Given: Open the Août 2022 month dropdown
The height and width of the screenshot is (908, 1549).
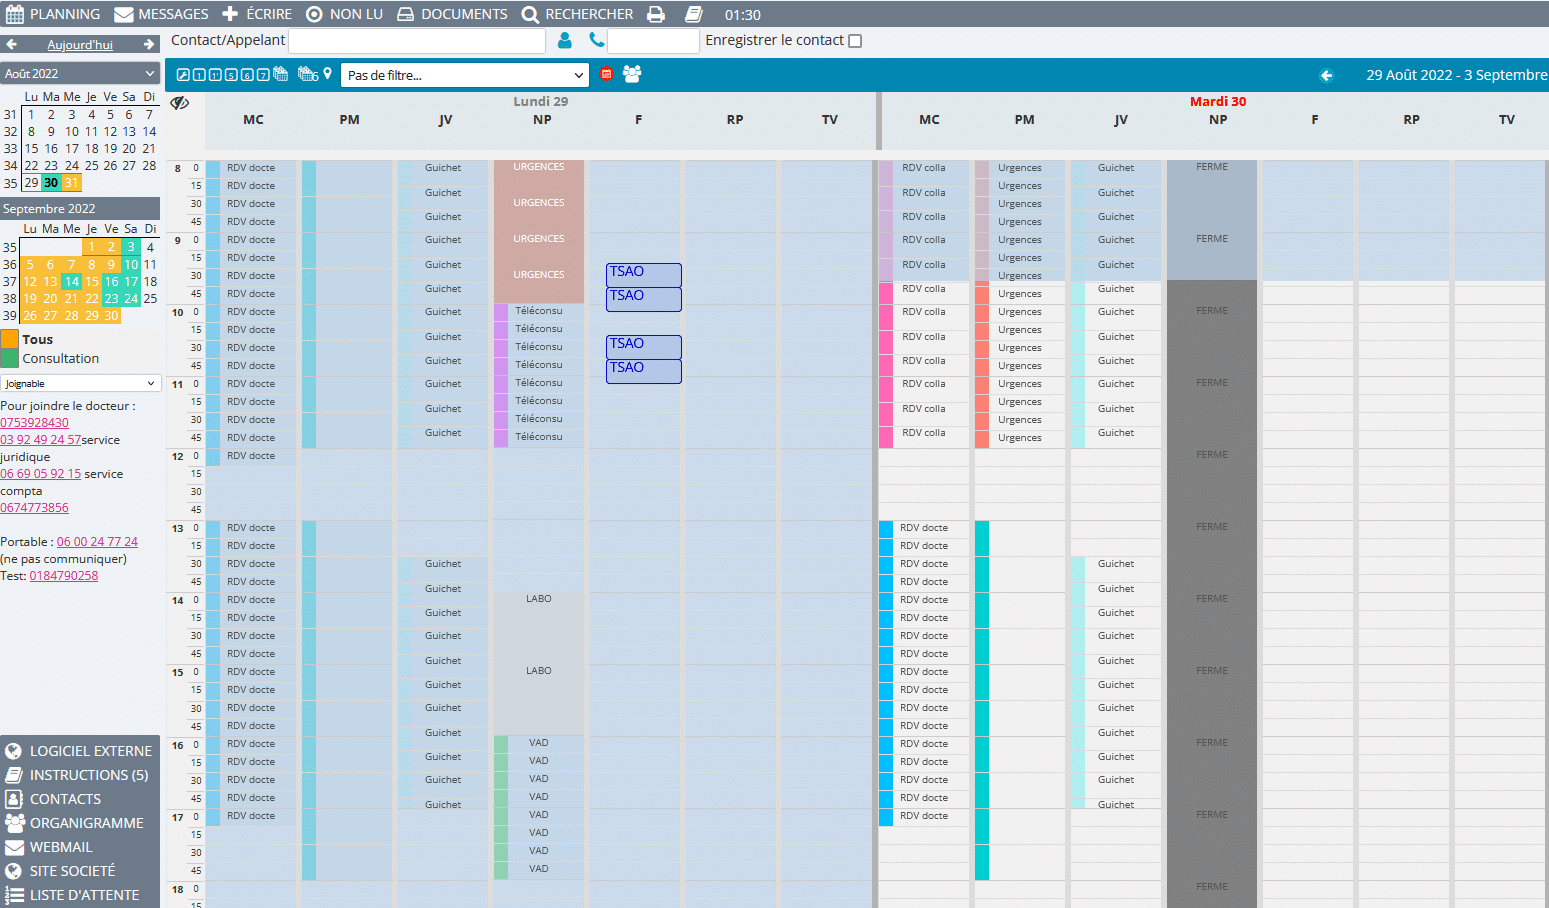Looking at the screenshot, I should click(x=80, y=73).
